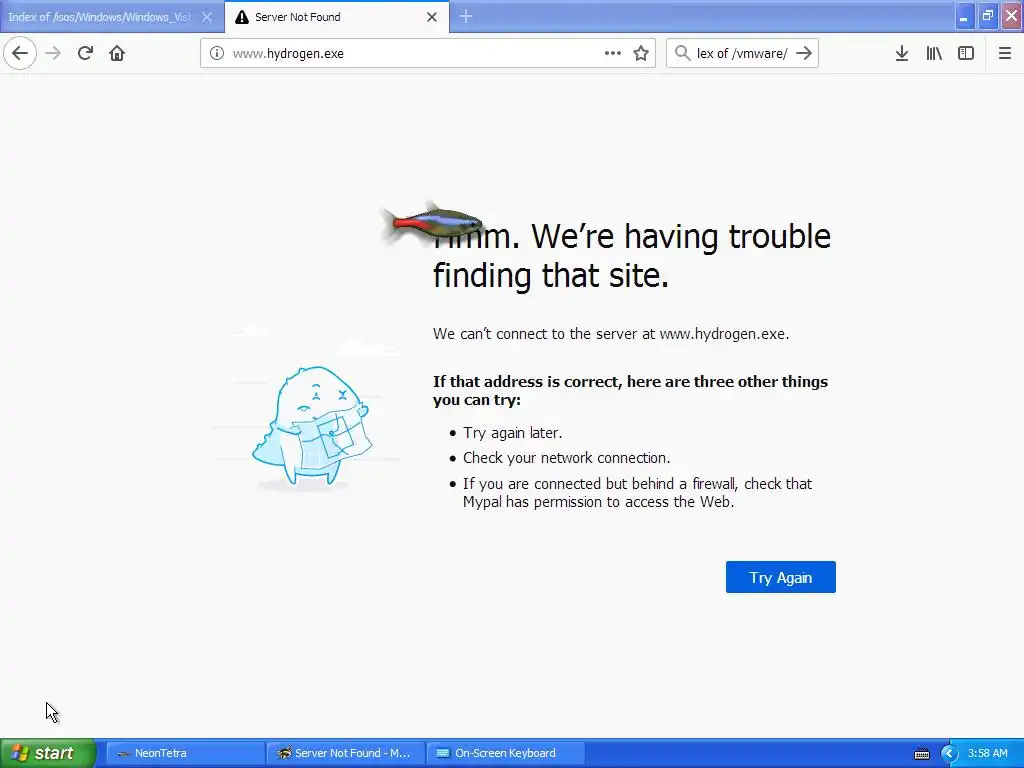Image resolution: width=1024 pixels, height=768 pixels.
Task: Click the neon tetra fish on the page
Action: point(433,222)
